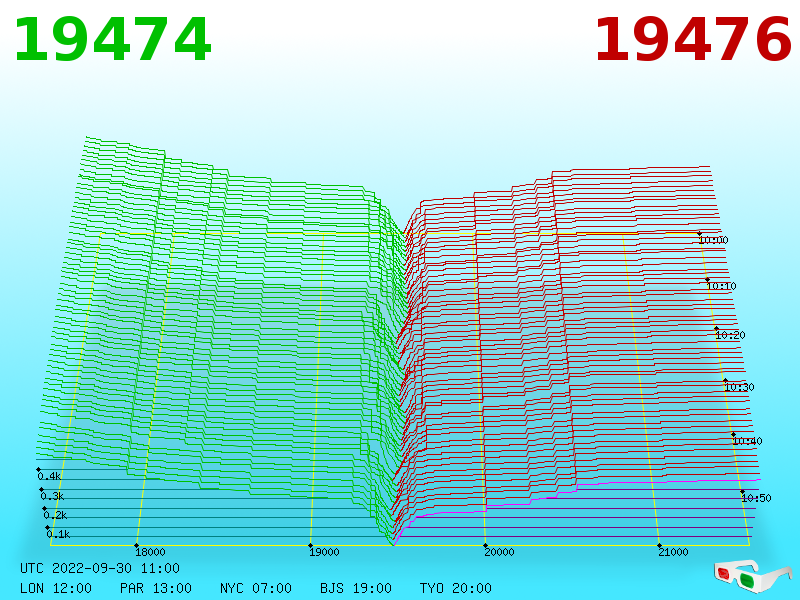
Task: Click the 3D glasses icon
Action: coord(751,576)
